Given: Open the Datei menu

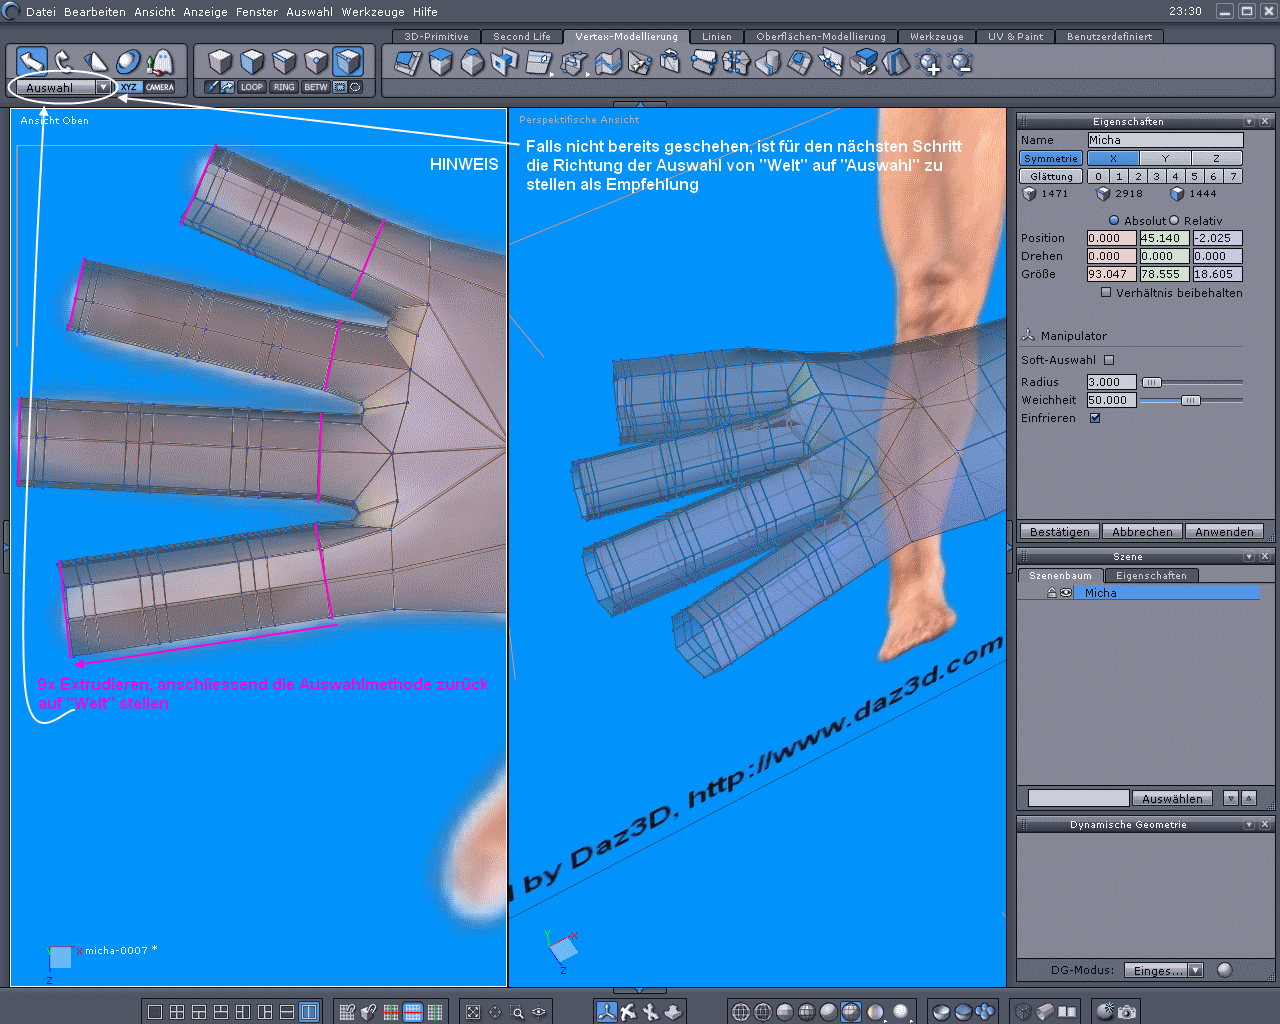Looking at the screenshot, I should coord(41,12).
